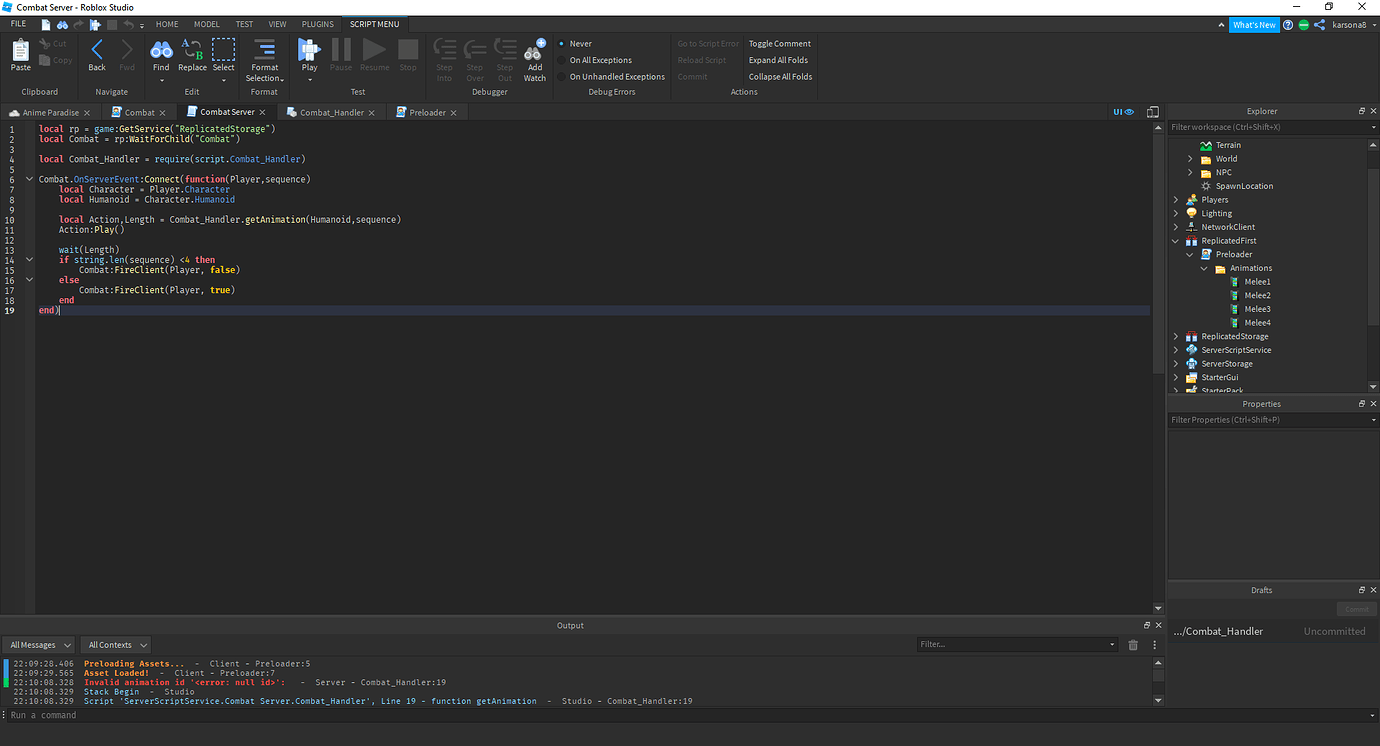Click the device emulator icon
The image size is (1380, 746).
pos(1153,112)
